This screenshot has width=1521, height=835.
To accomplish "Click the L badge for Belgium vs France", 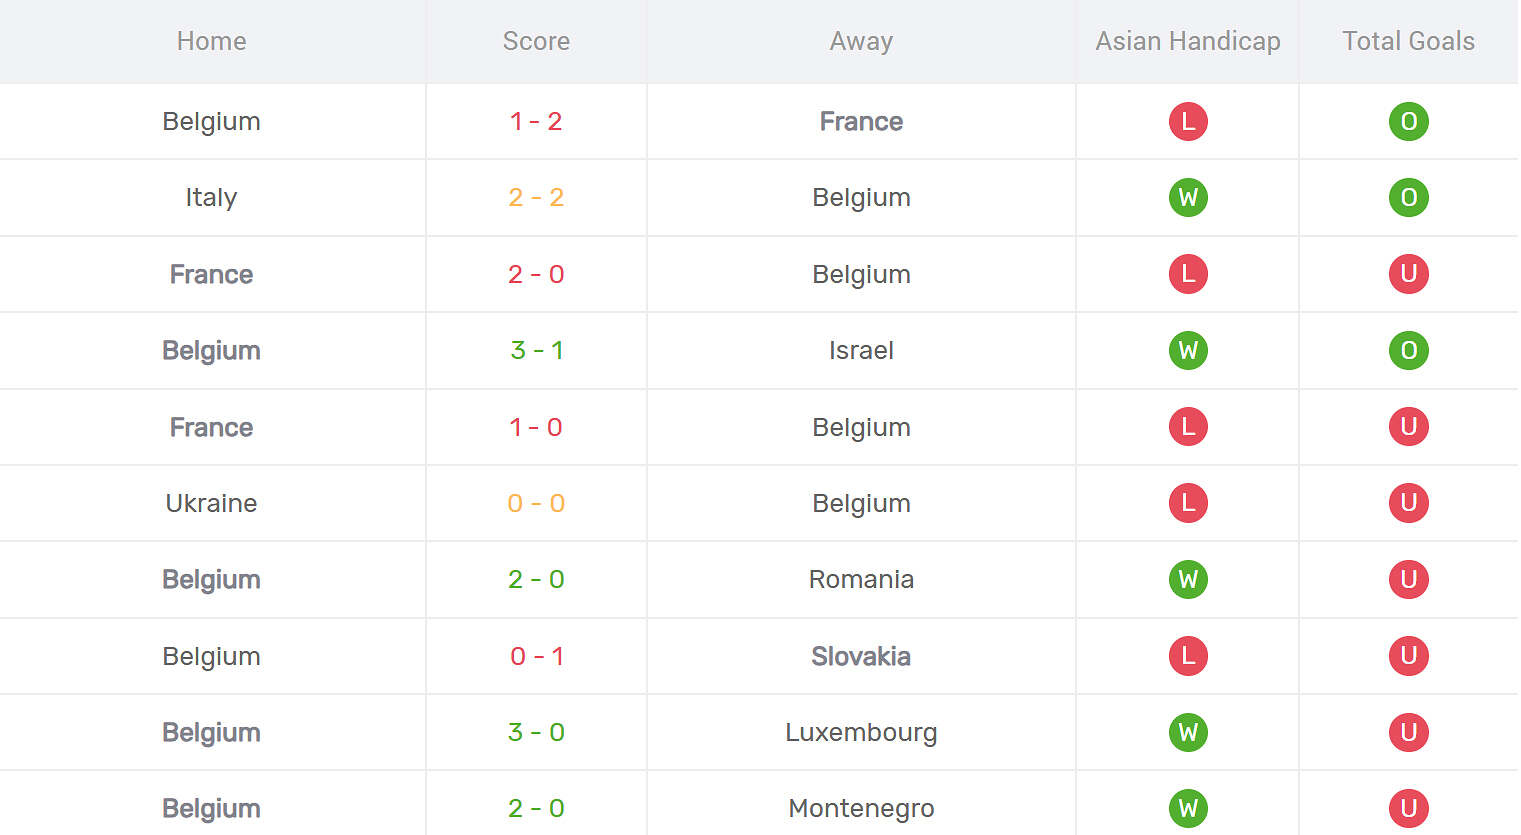I will click(x=1188, y=122).
